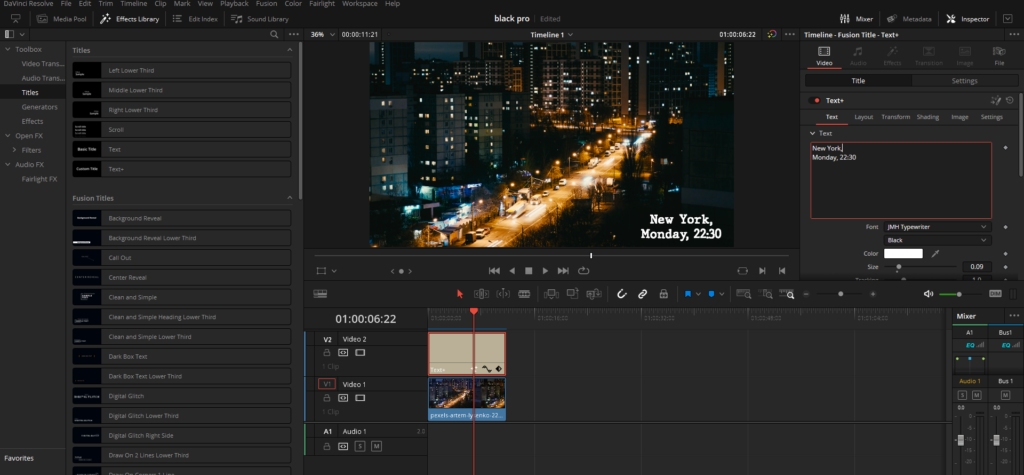
Task: Open the Marker color dropdown arrow
Action: (x=722, y=295)
